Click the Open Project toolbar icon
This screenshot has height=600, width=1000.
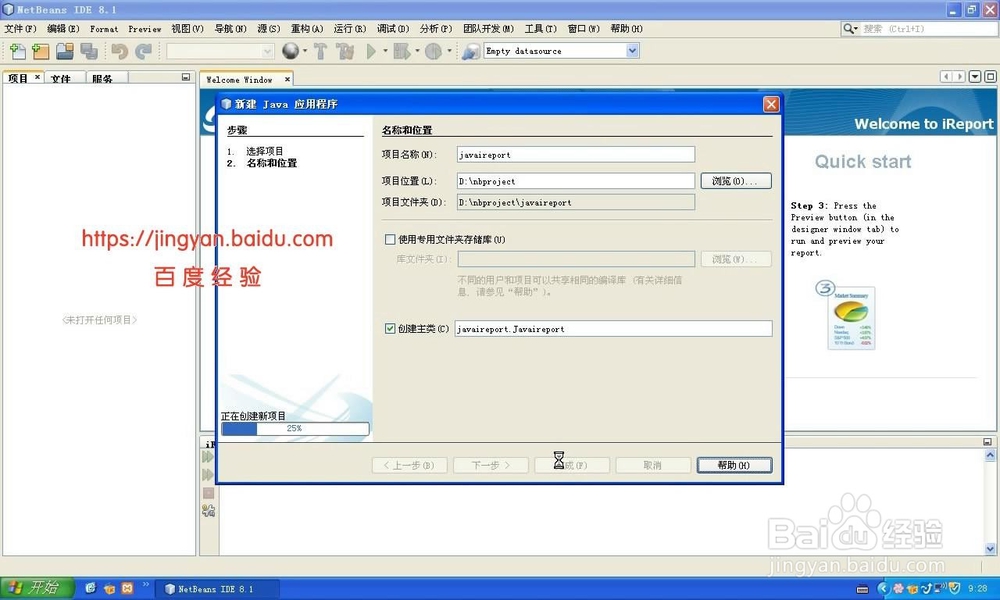pyautogui.click(x=64, y=51)
